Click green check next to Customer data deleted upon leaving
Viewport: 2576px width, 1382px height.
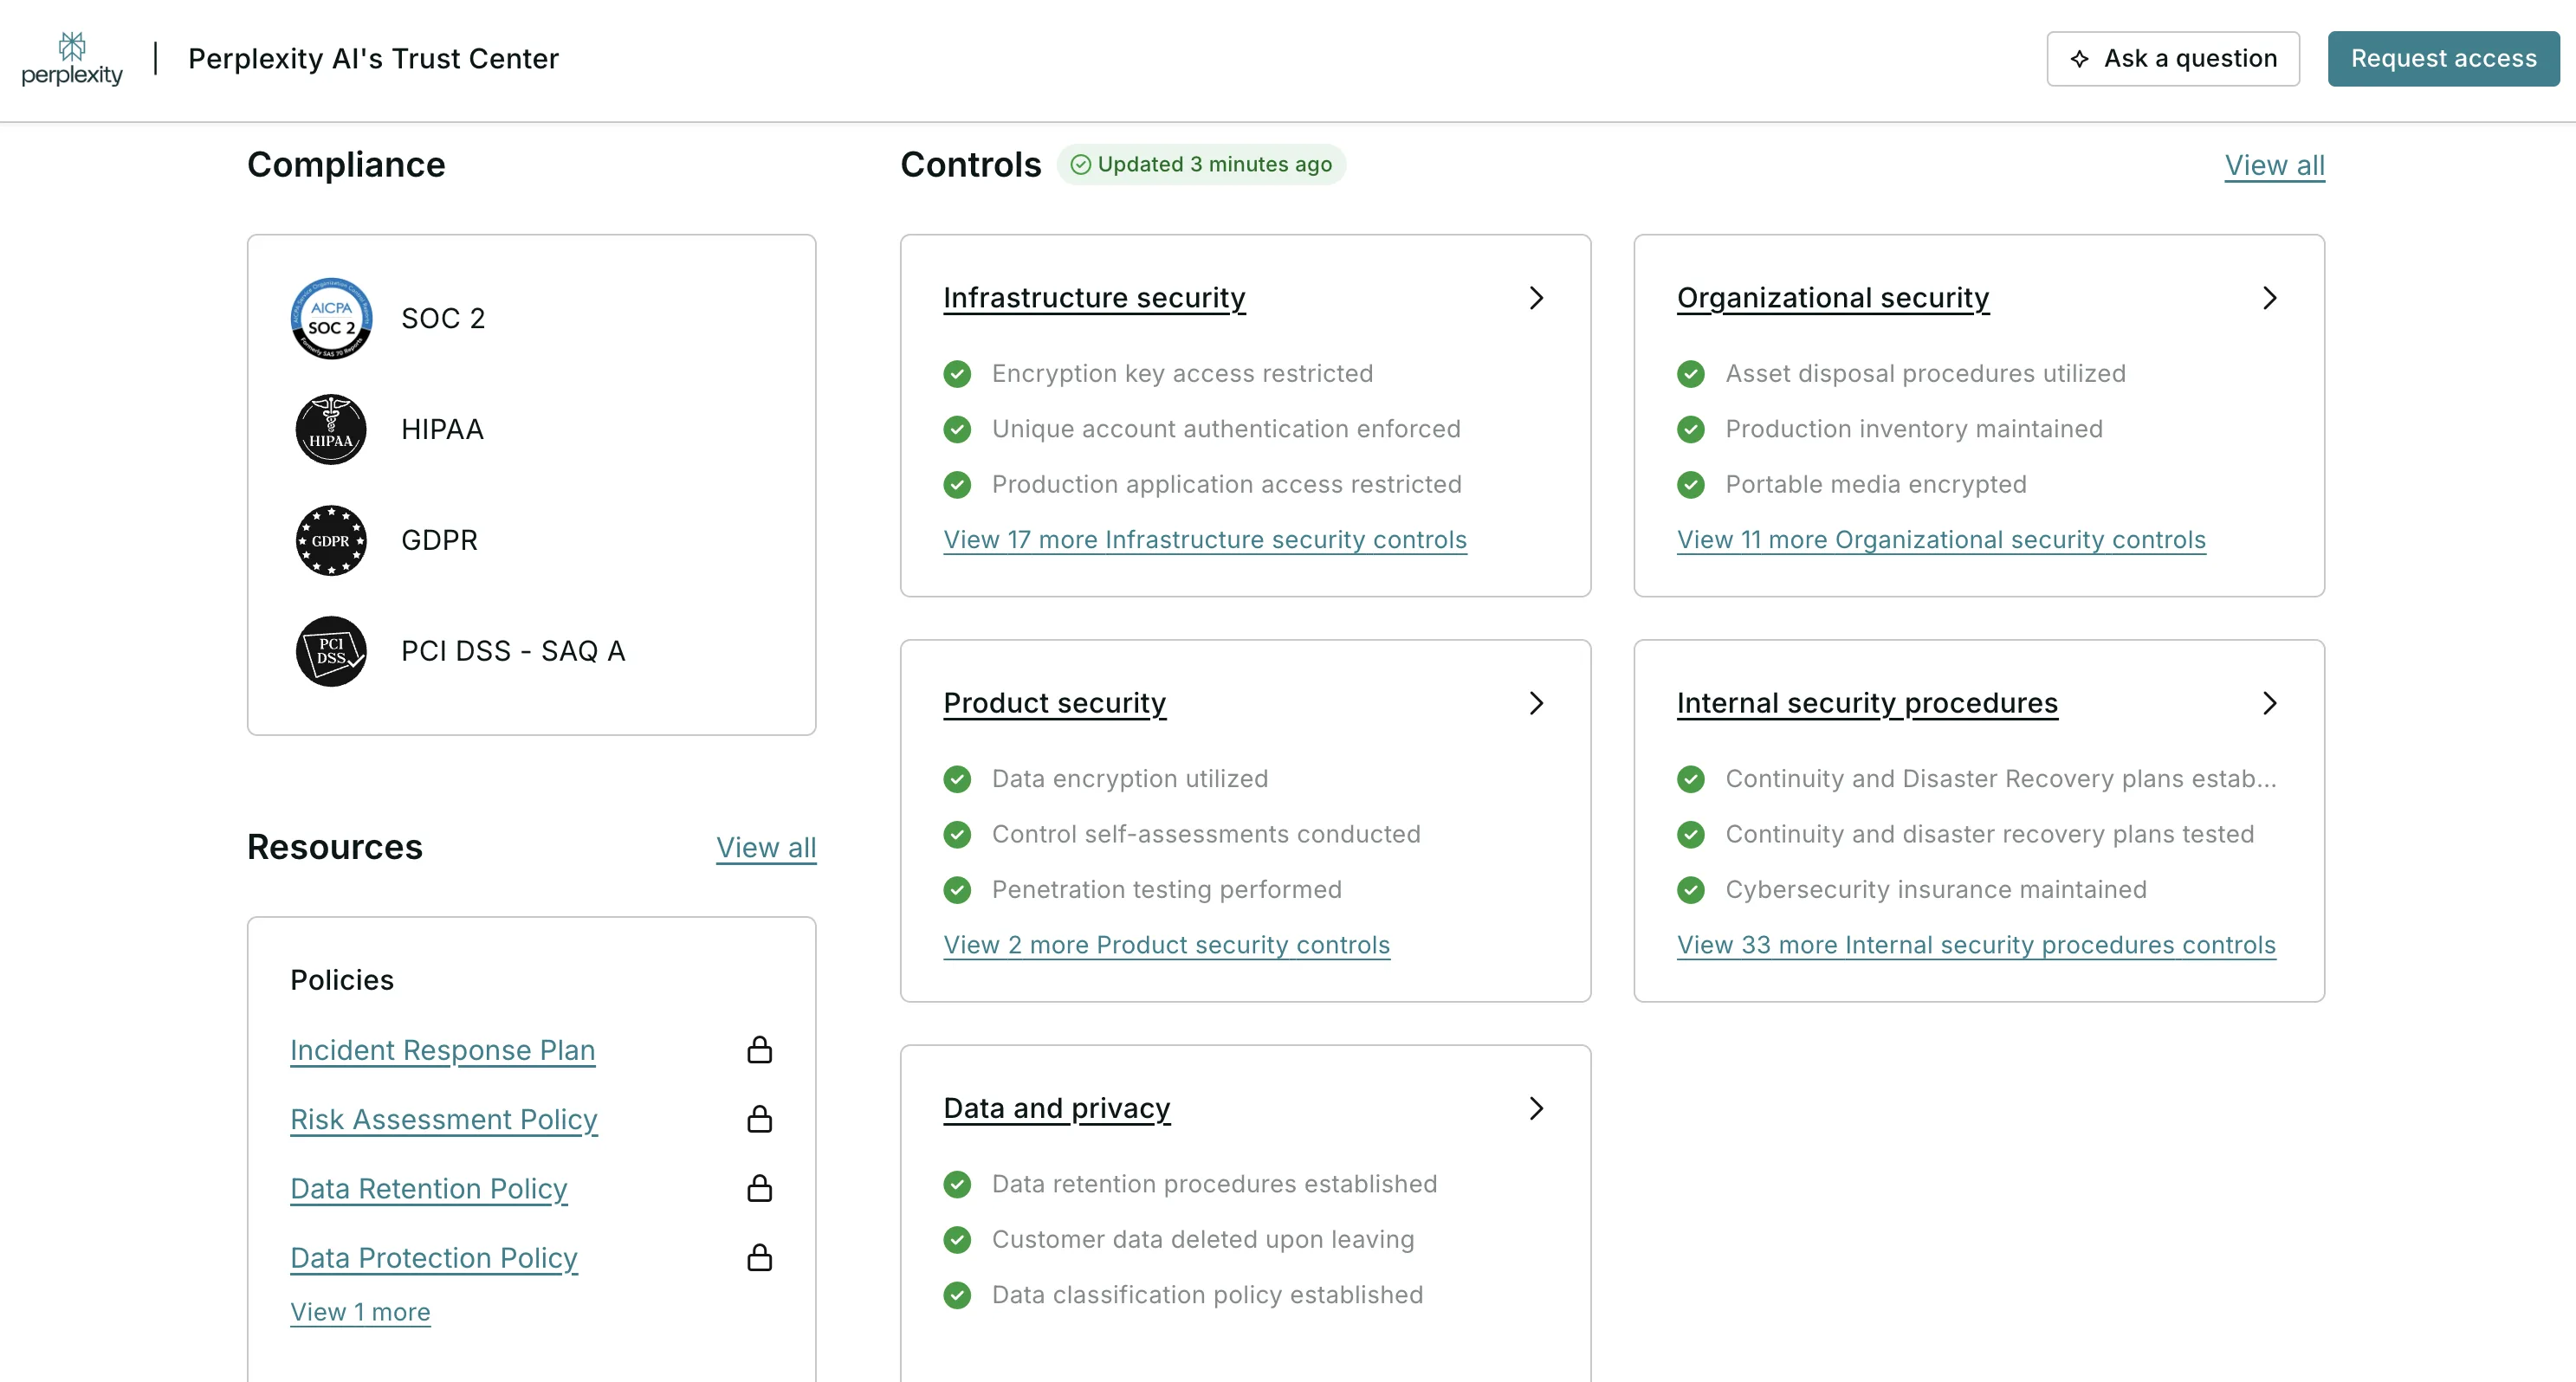[x=957, y=1240]
